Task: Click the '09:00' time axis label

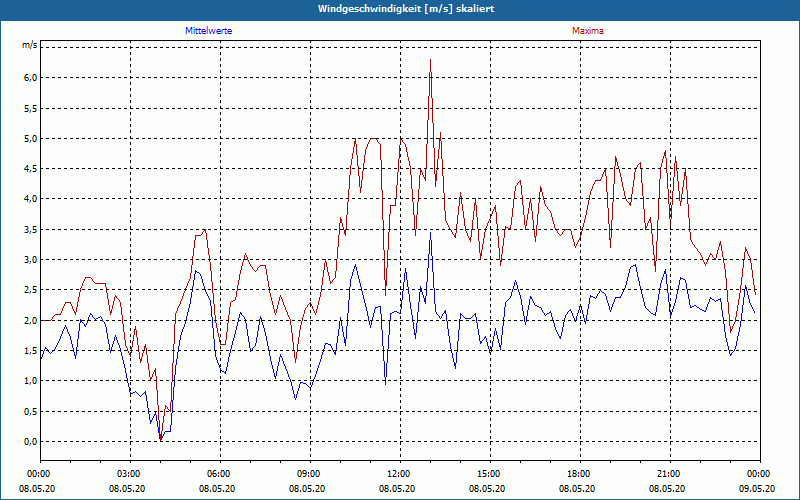Action: [x=310, y=474]
